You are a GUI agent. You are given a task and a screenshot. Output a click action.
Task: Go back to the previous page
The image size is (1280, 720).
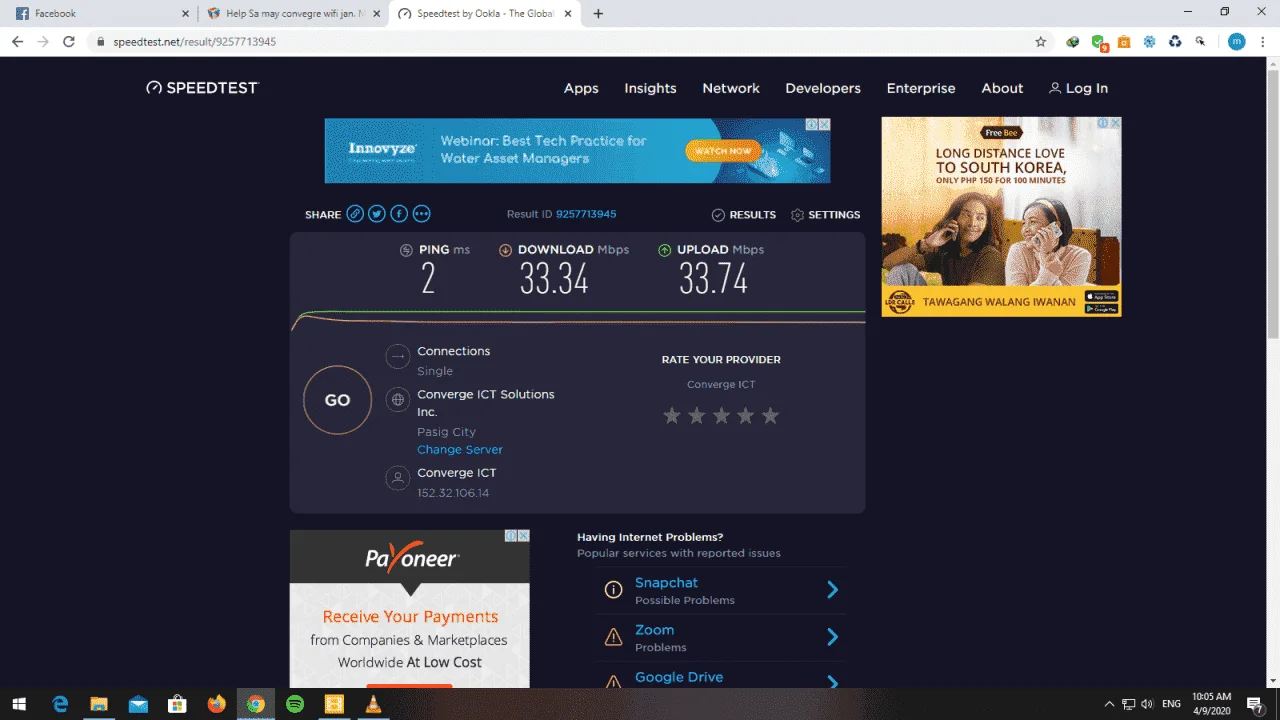[17, 42]
